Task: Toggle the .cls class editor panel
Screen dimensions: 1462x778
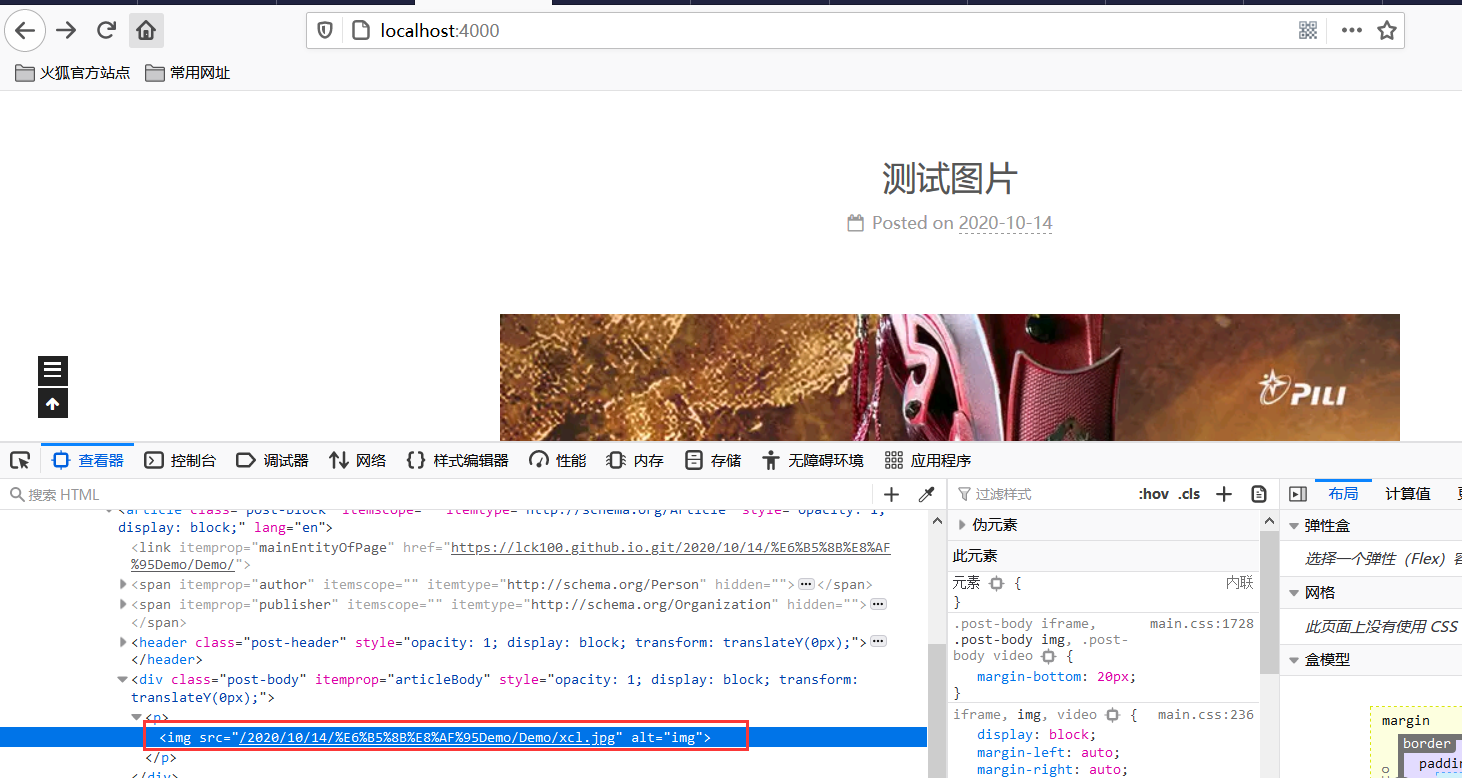Action: click(1189, 493)
